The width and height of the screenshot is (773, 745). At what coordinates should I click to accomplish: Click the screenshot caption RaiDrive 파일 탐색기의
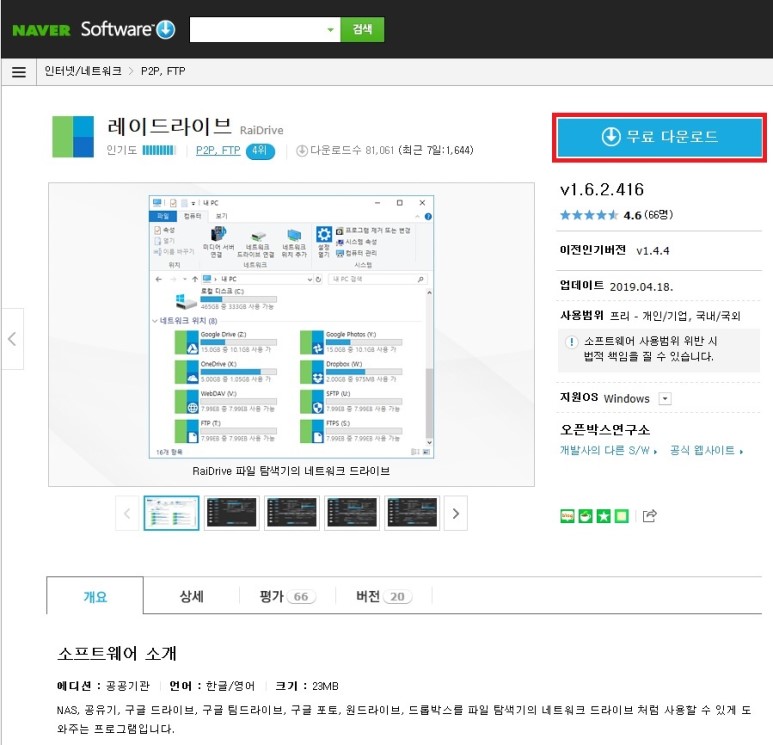coord(291,471)
